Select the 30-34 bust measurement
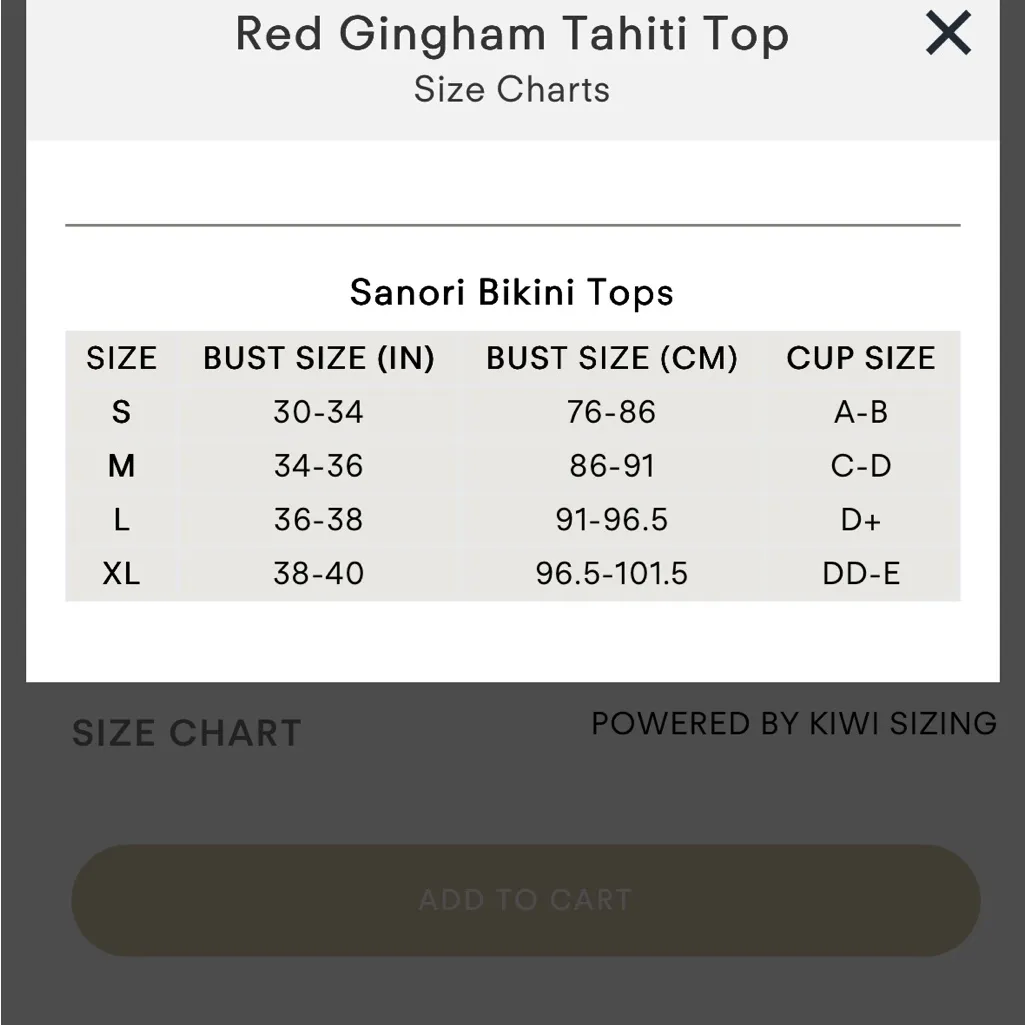 click(x=320, y=412)
